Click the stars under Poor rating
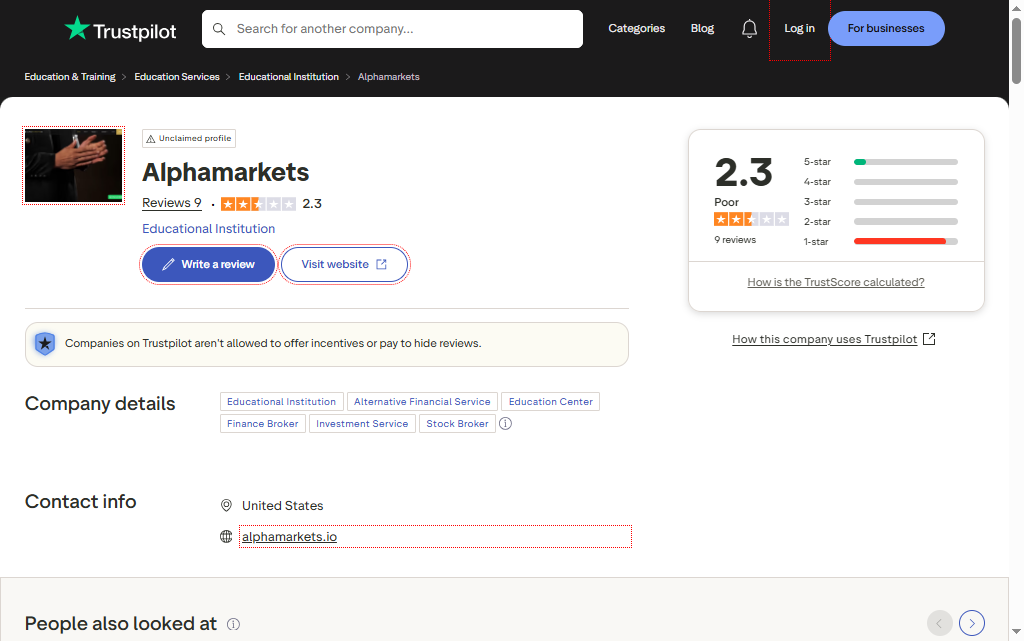1024x641 pixels. click(751, 219)
